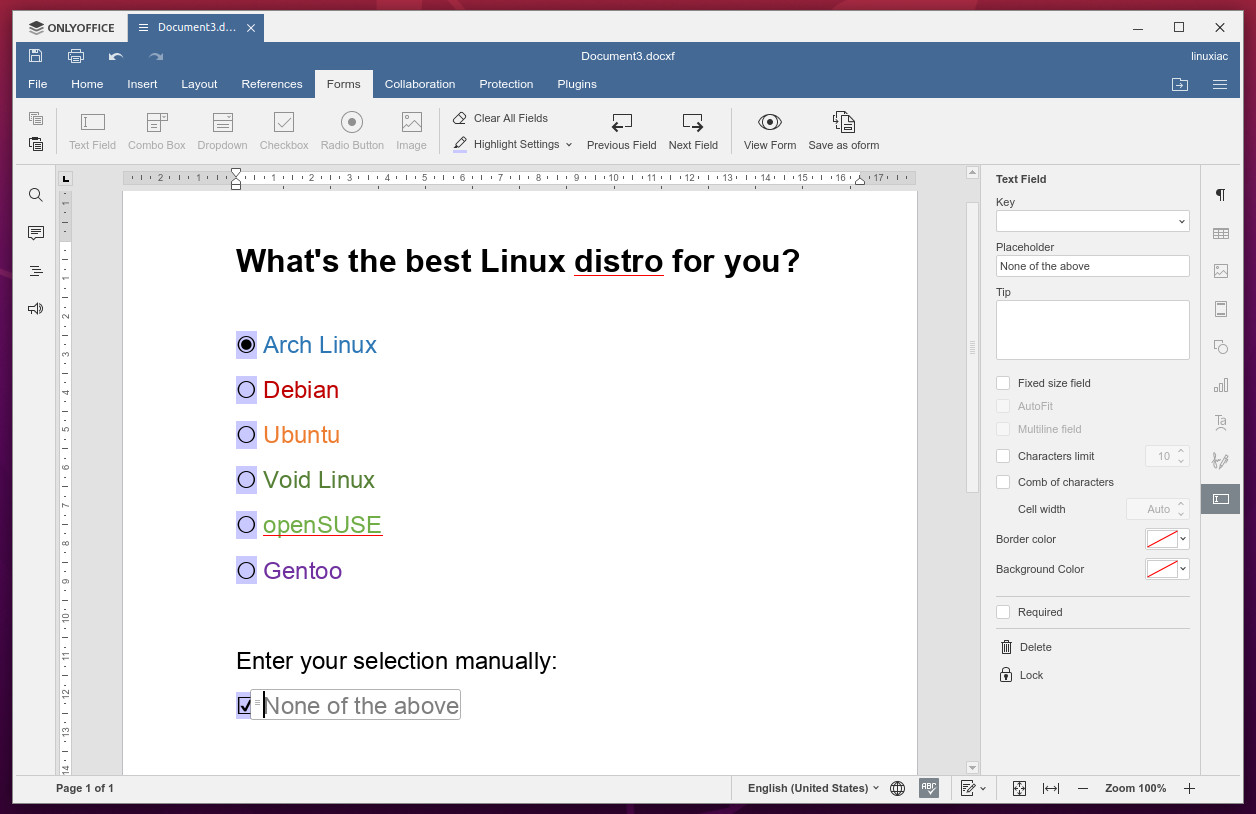Switch to View Form mode
Screen dimensions: 1256x814
pos(770,131)
